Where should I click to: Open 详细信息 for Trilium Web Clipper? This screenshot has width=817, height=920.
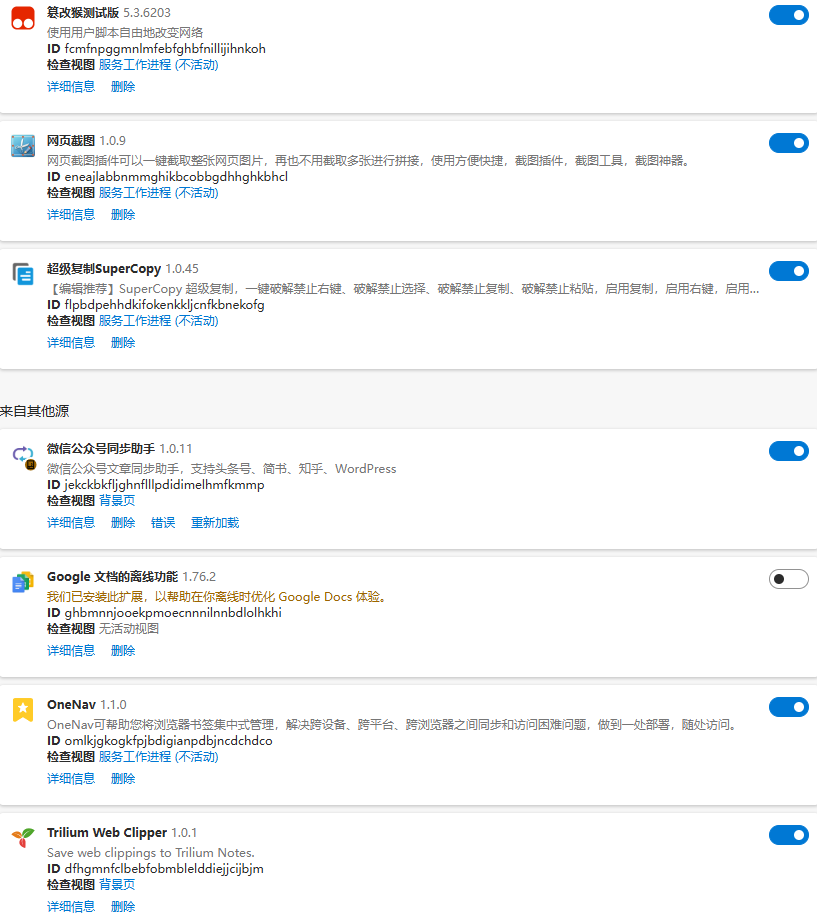click(71, 907)
